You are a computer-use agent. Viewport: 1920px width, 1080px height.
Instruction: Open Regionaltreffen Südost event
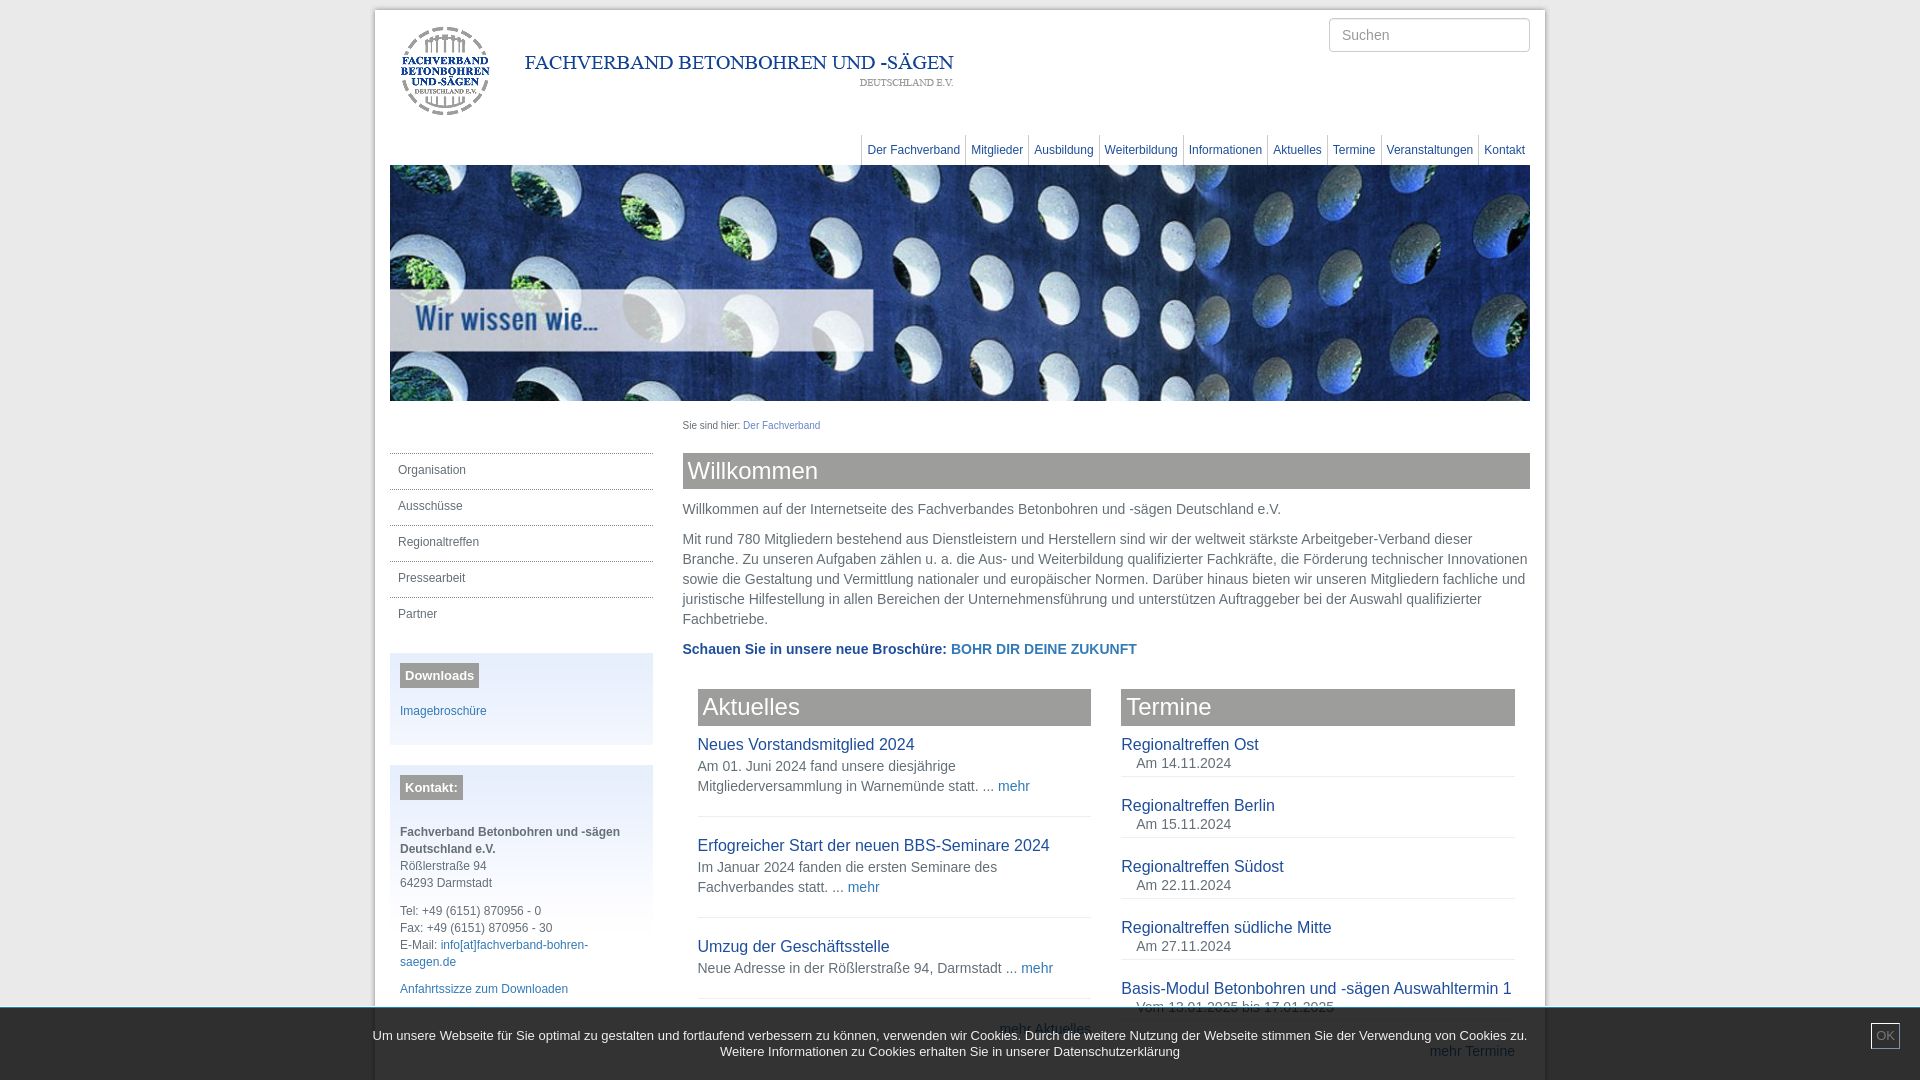tap(1202, 867)
